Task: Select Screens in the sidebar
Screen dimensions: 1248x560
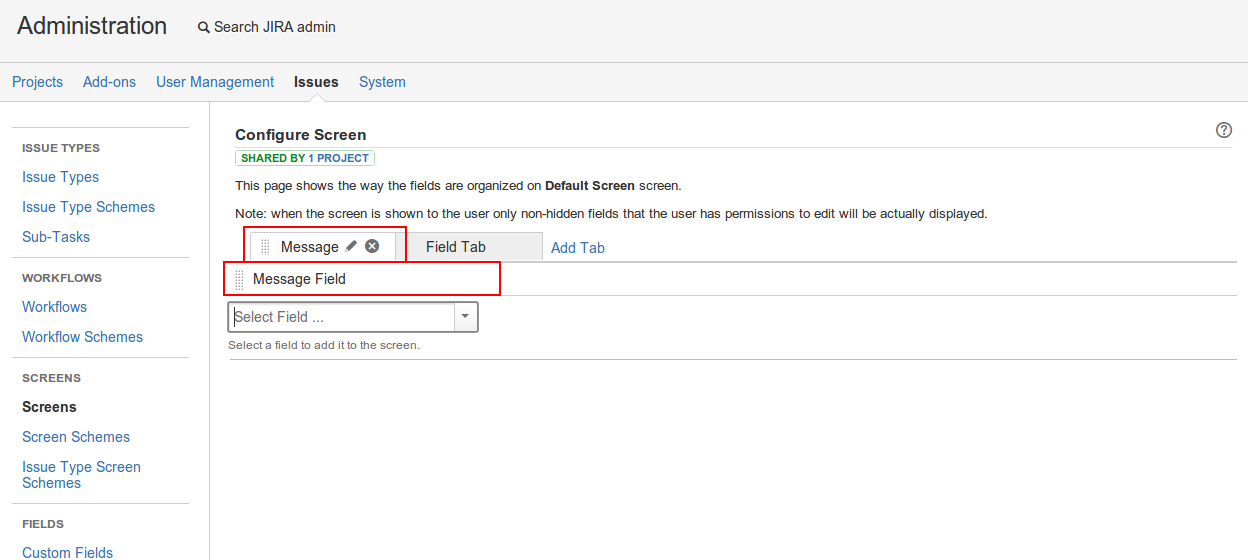Action: tap(49, 407)
